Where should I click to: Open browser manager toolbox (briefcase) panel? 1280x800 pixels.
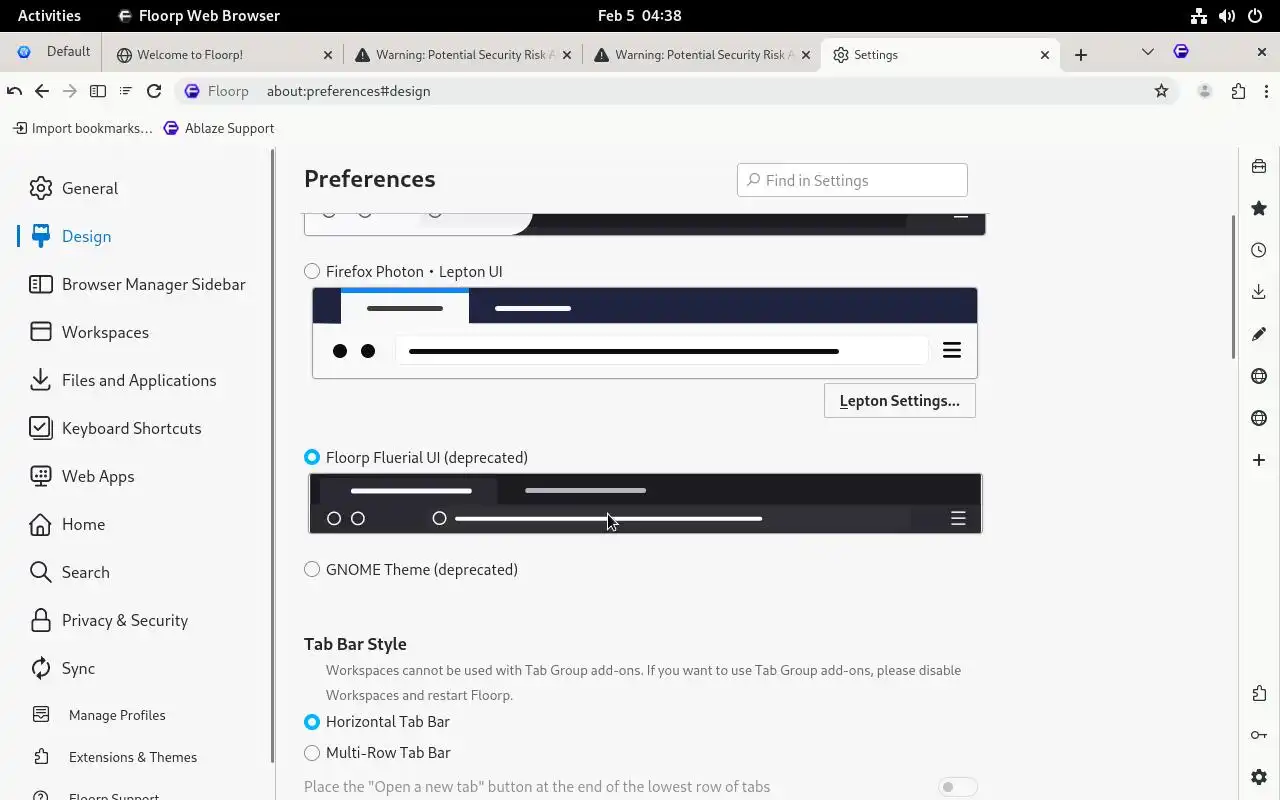tap(1259, 166)
